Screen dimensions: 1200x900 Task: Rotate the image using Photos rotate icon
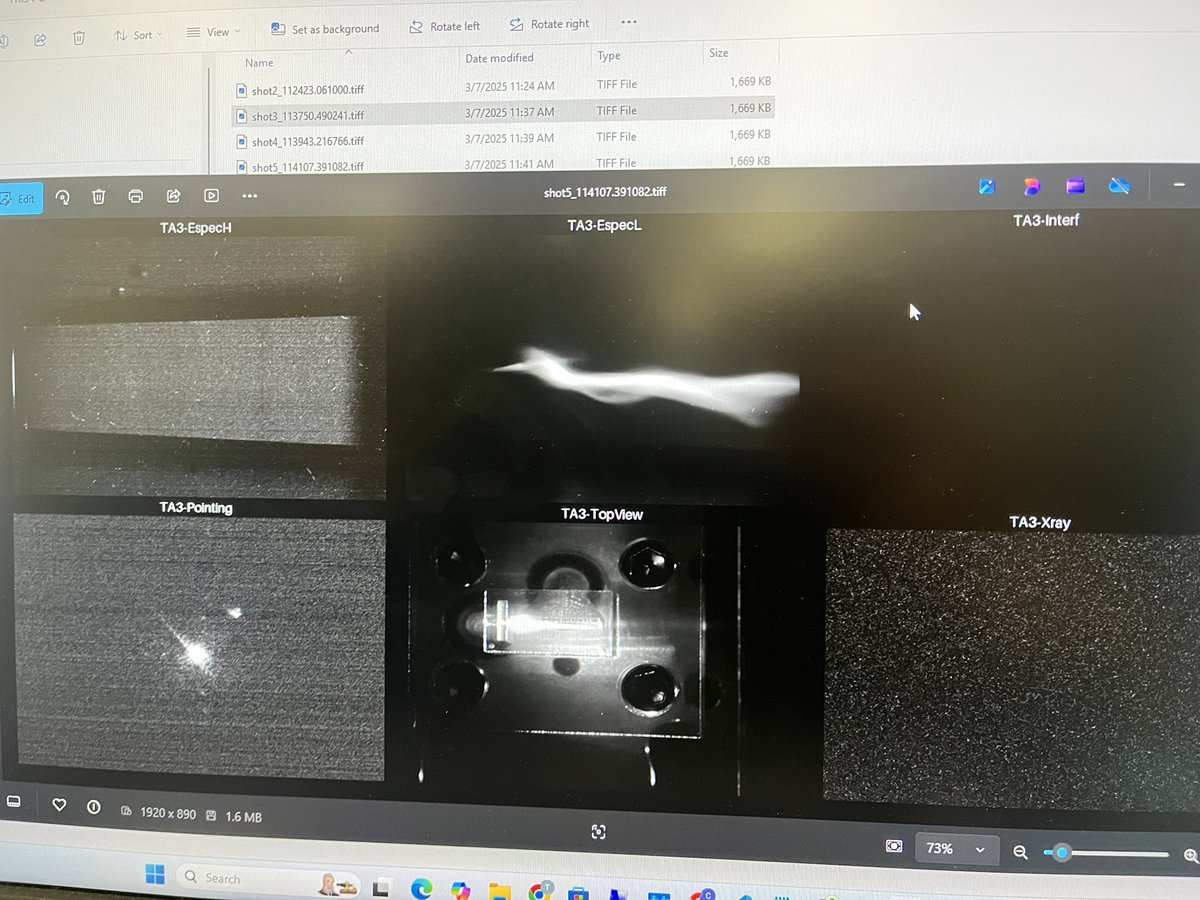(x=62, y=197)
